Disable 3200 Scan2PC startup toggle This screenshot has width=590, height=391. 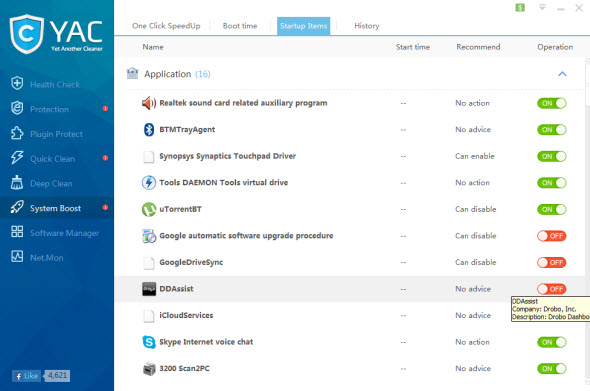click(x=552, y=369)
